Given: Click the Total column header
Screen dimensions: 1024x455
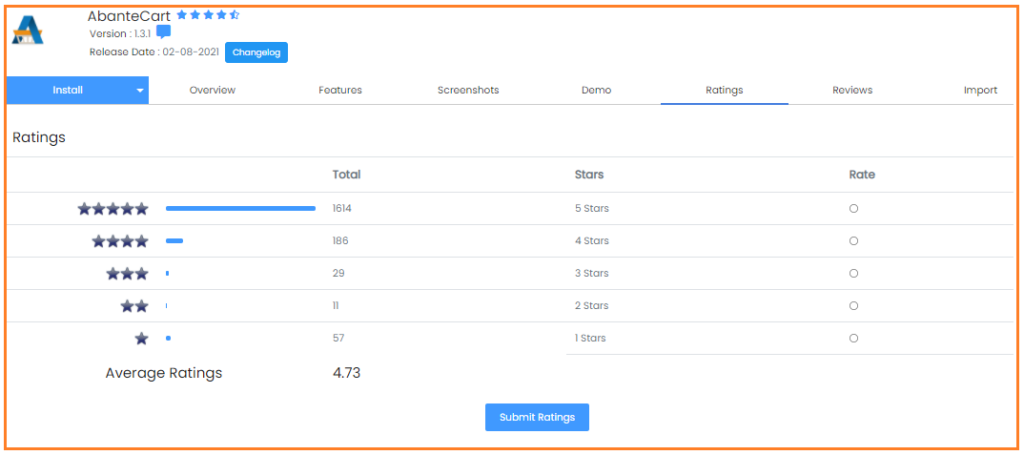Looking at the screenshot, I should click(347, 174).
